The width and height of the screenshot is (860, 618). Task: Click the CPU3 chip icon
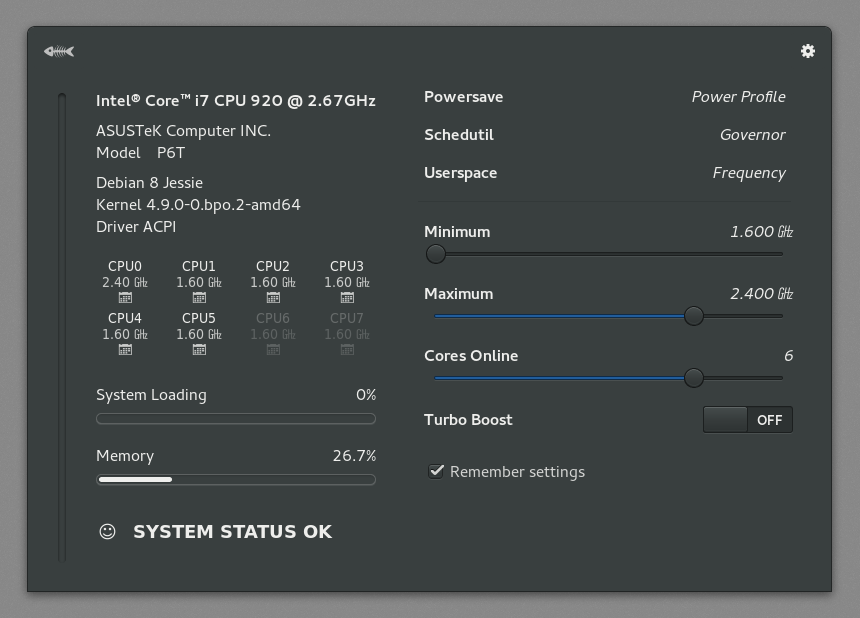(x=347, y=298)
